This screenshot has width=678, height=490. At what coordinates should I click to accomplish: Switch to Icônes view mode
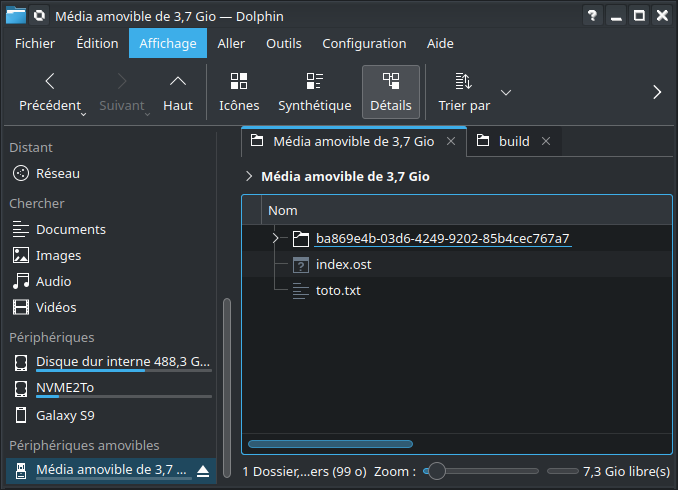[x=239, y=92]
